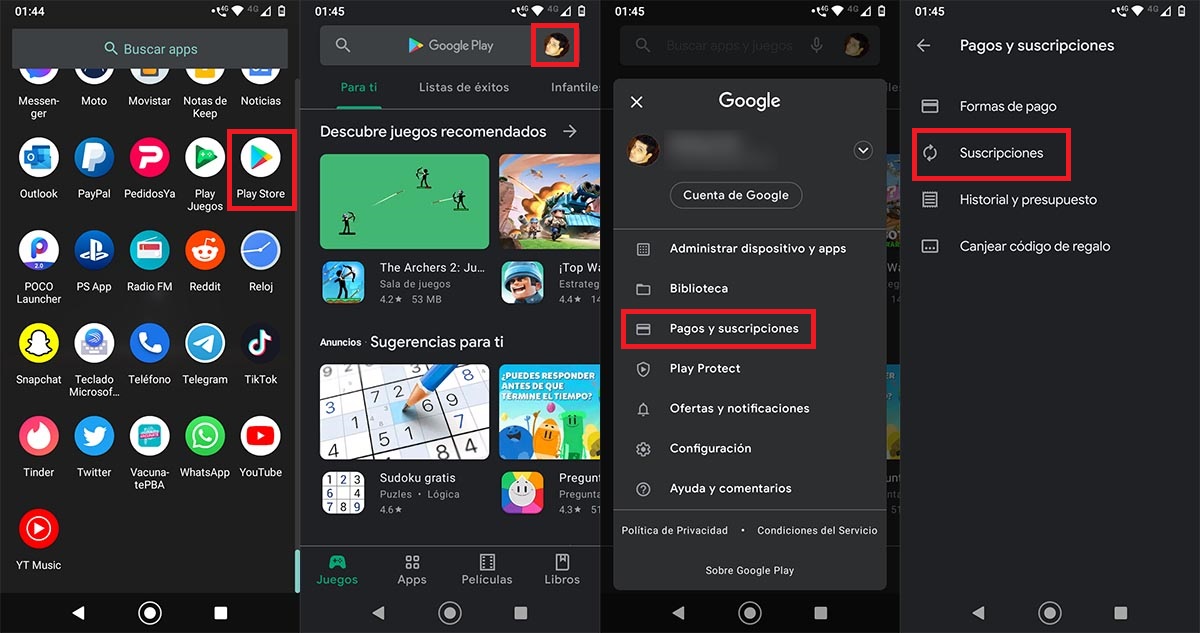The width and height of the screenshot is (1200, 633).
Task: Expand the account switcher chevron
Action: [x=862, y=149]
